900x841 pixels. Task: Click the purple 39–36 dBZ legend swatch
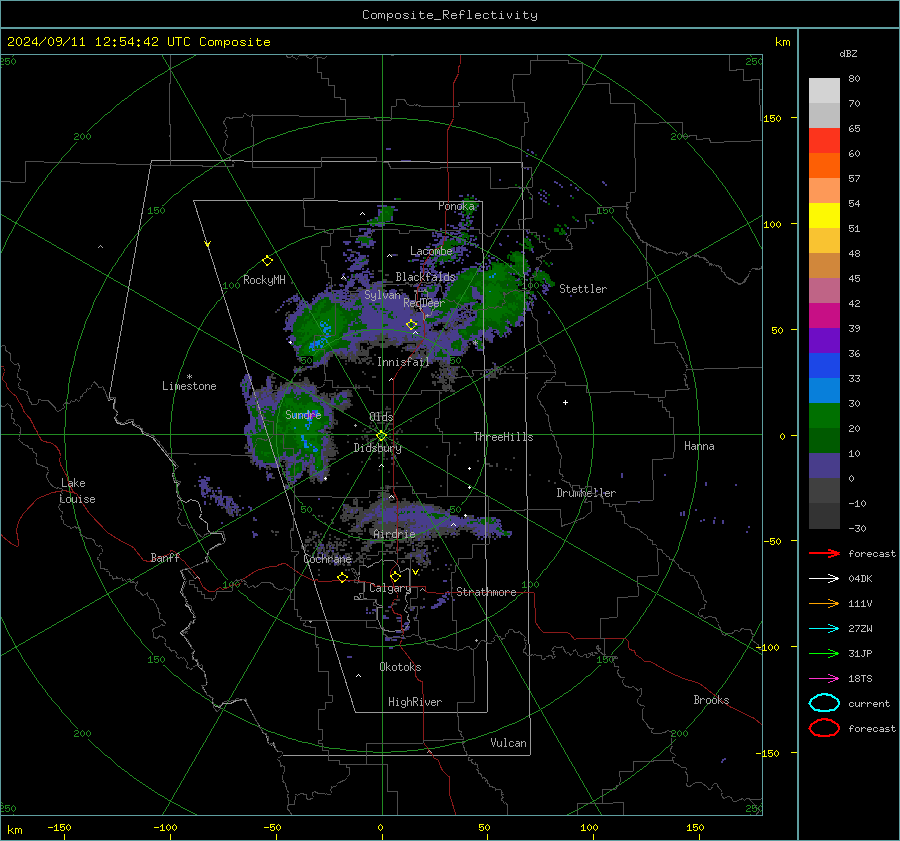pos(824,340)
